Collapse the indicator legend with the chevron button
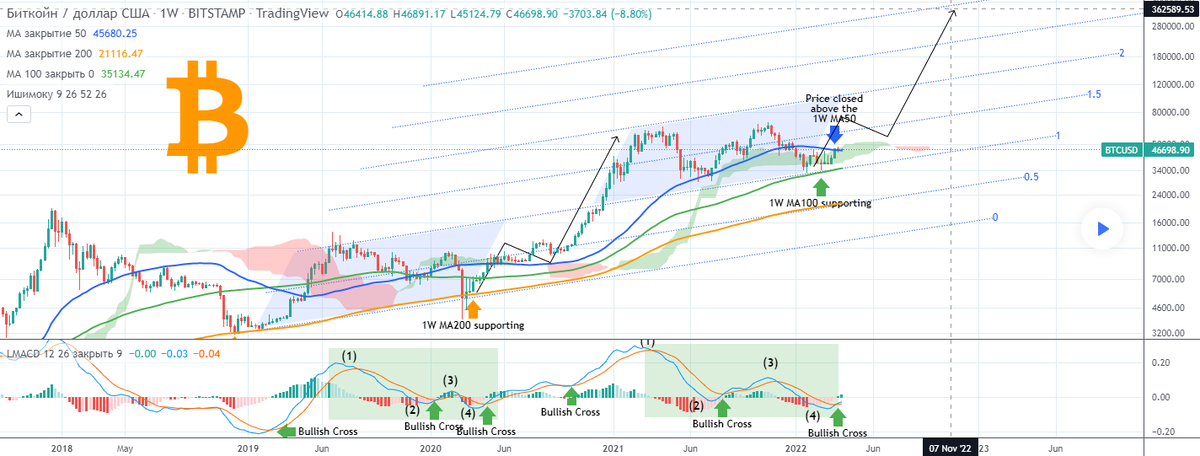The height and width of the screenshot is (456, 1200). pos(17,116)
